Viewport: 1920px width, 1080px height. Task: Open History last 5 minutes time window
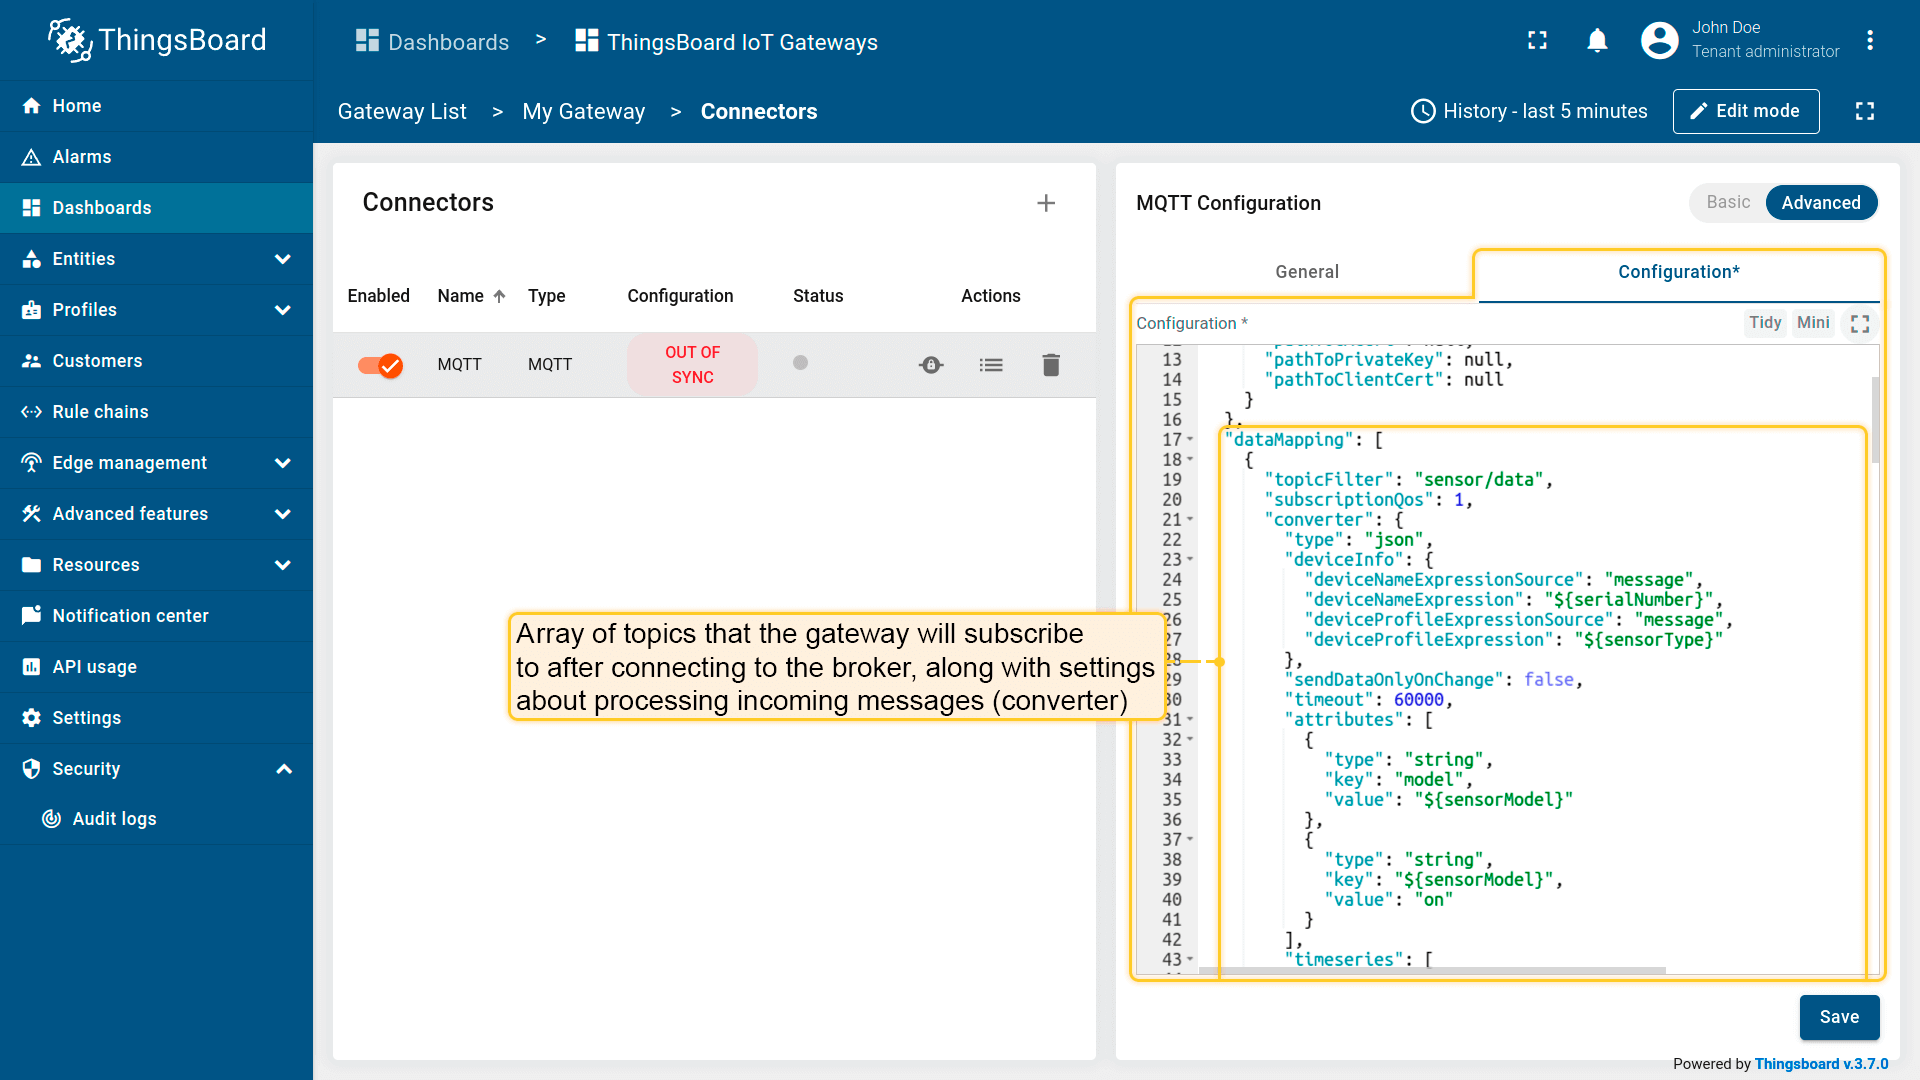1528,111
